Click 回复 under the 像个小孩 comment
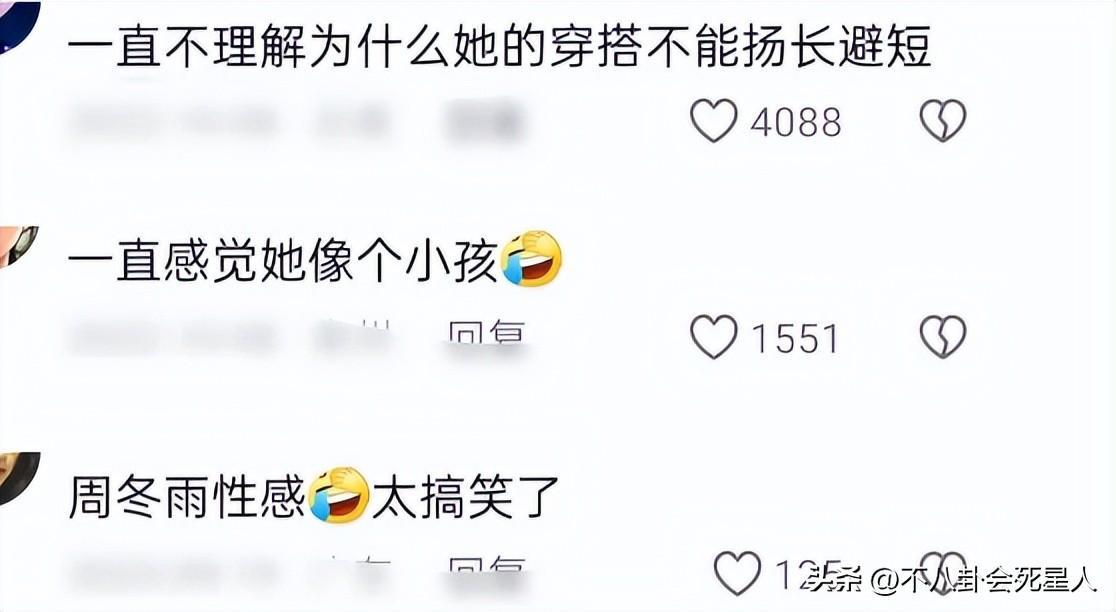Screen dimensions: 1116x612 tap(487, 334)
